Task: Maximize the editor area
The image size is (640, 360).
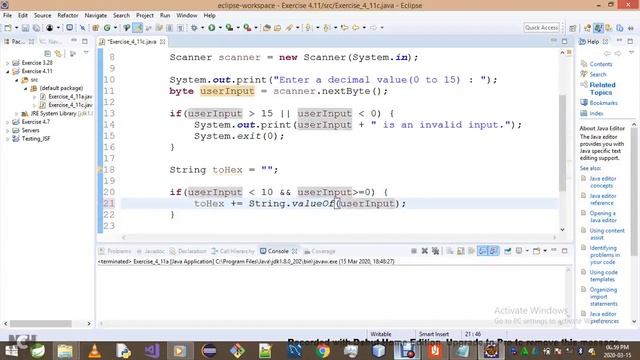Action: tap(564, 41)
